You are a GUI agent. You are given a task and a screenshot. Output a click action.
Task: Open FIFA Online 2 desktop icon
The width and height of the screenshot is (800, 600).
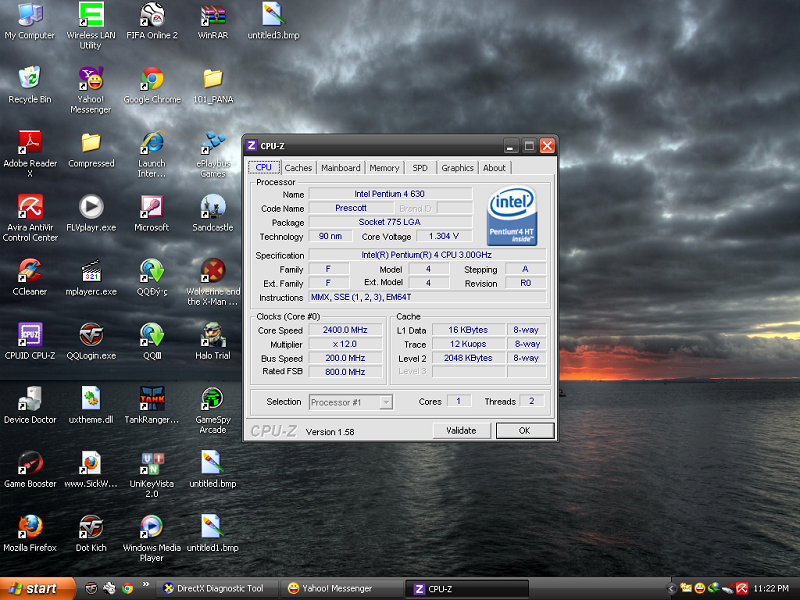click(152, 15)
